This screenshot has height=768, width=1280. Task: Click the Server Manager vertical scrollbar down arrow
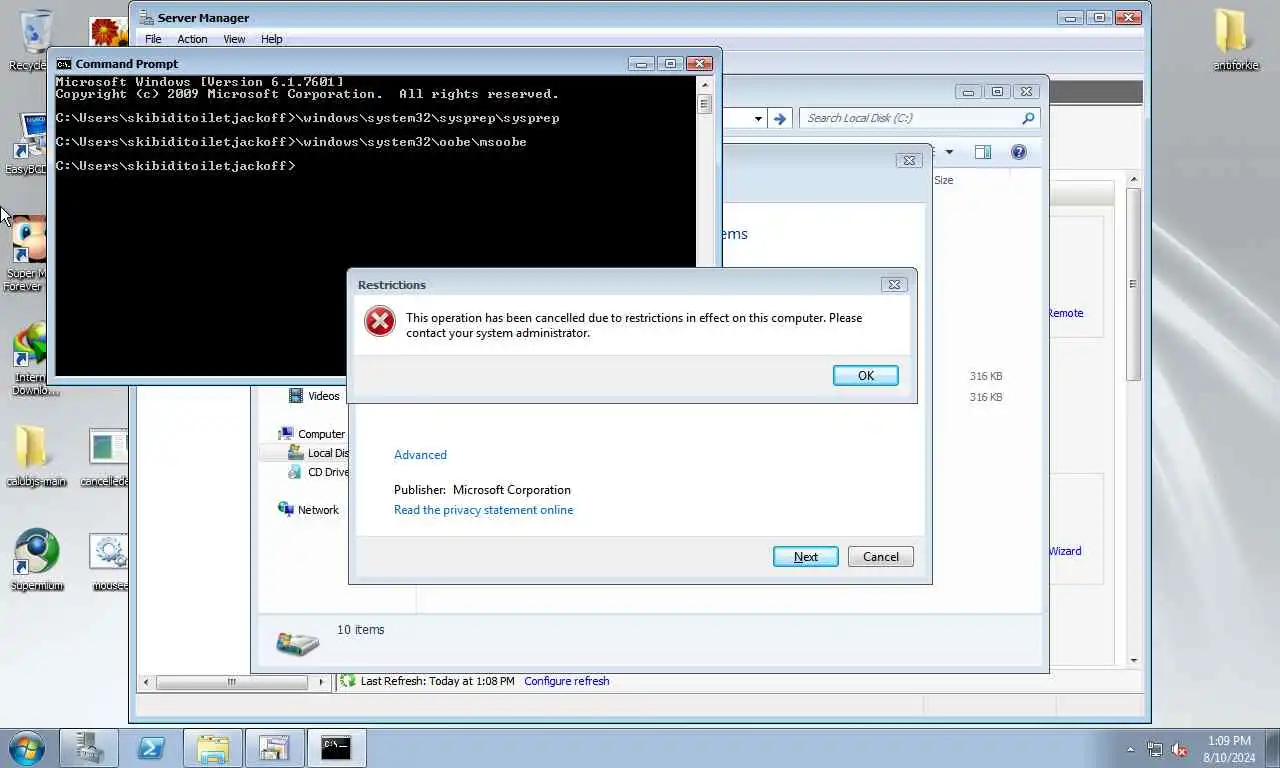(x=1133, y=660)
